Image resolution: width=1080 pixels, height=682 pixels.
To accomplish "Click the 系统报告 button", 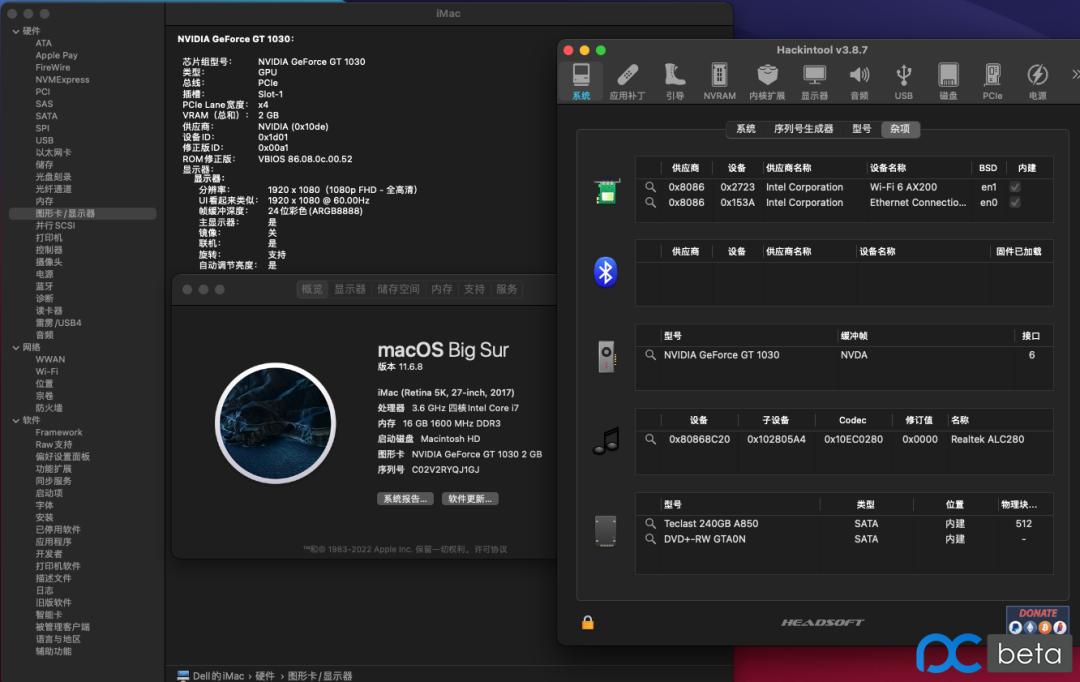I will pyautogui.click(x=404, y=499).
